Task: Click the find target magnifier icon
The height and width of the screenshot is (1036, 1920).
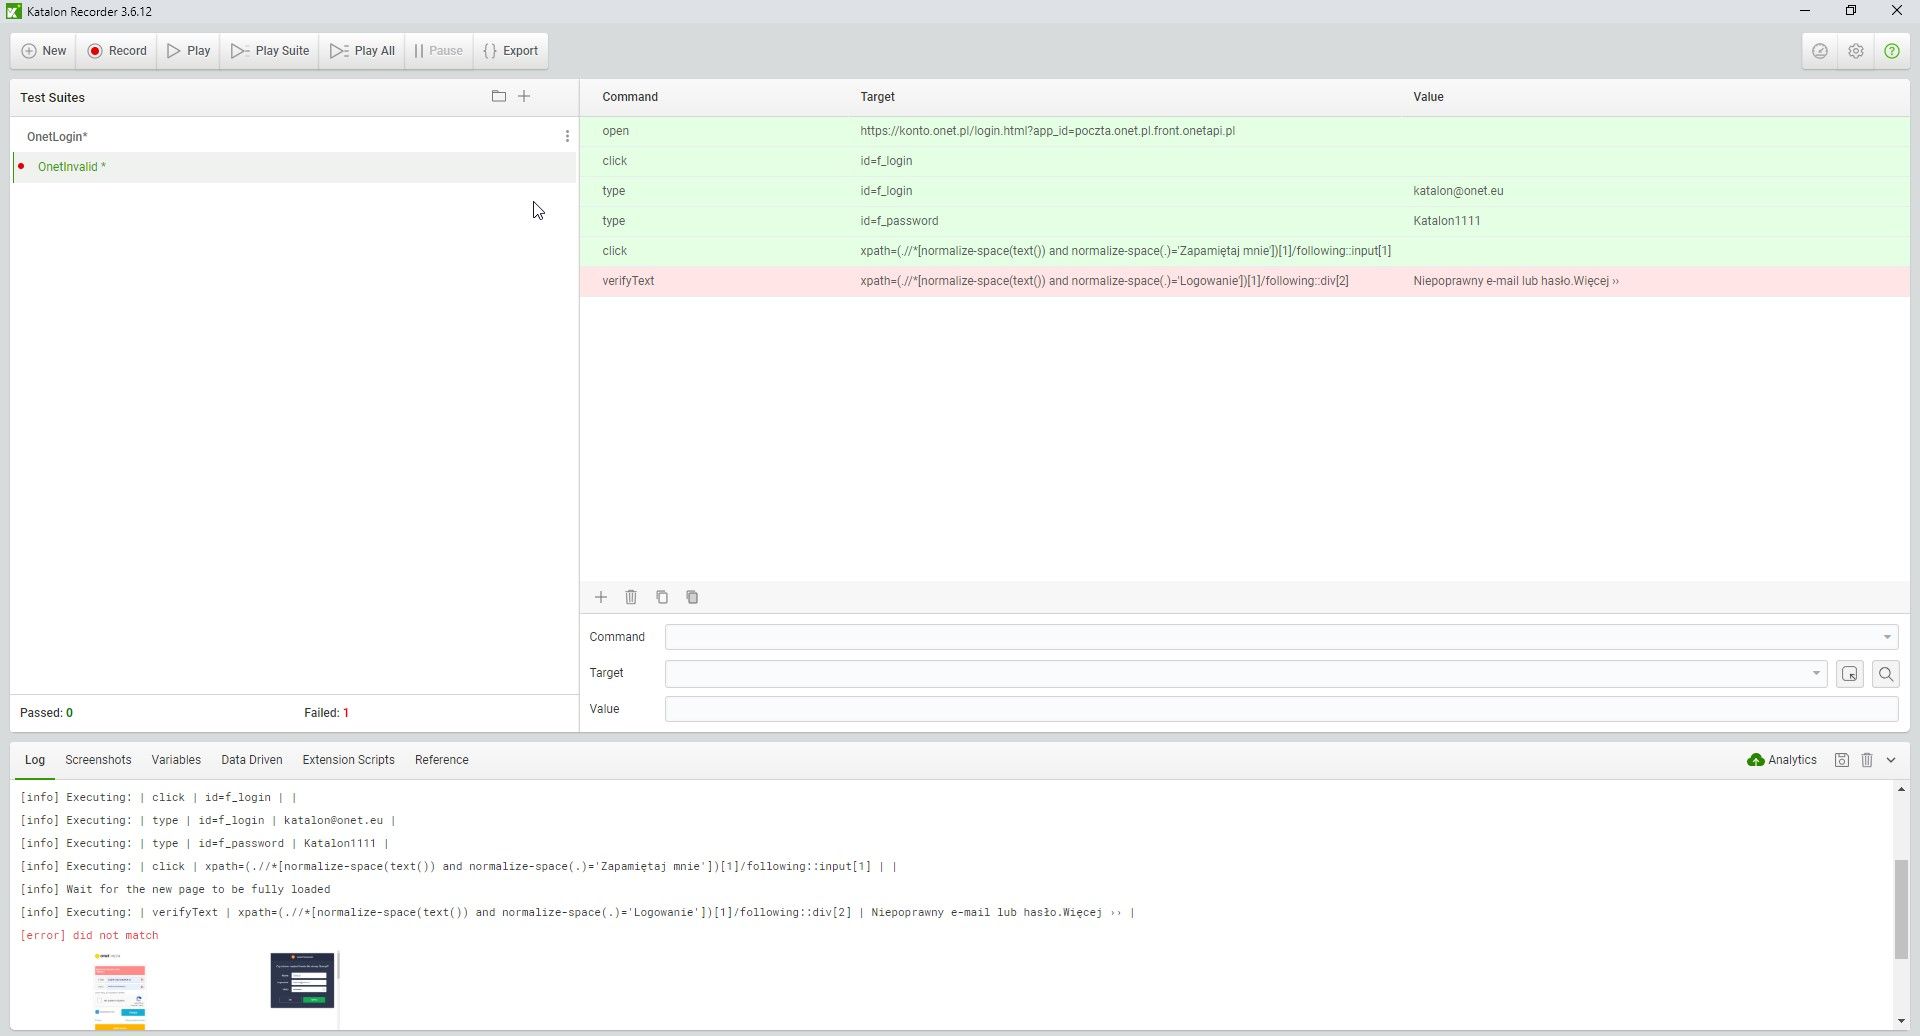Action: point(1885,674)
